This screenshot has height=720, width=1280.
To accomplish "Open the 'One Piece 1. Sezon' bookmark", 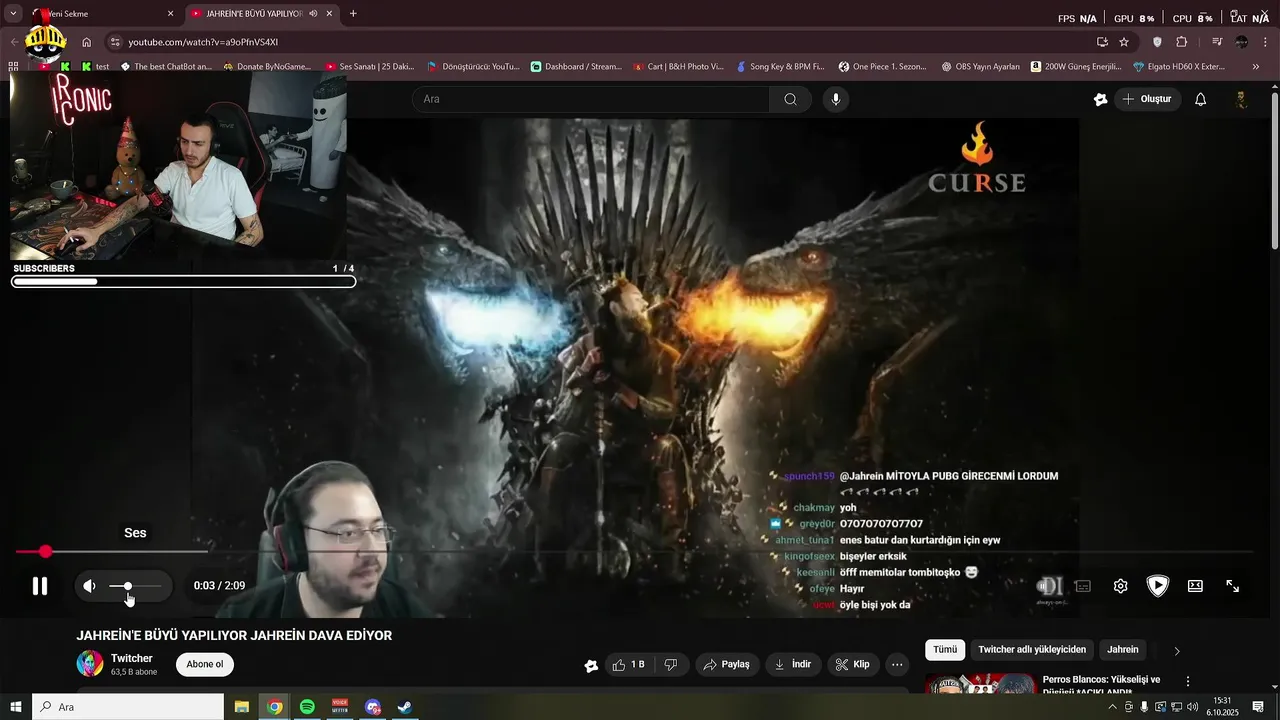I will pos(884,67).
